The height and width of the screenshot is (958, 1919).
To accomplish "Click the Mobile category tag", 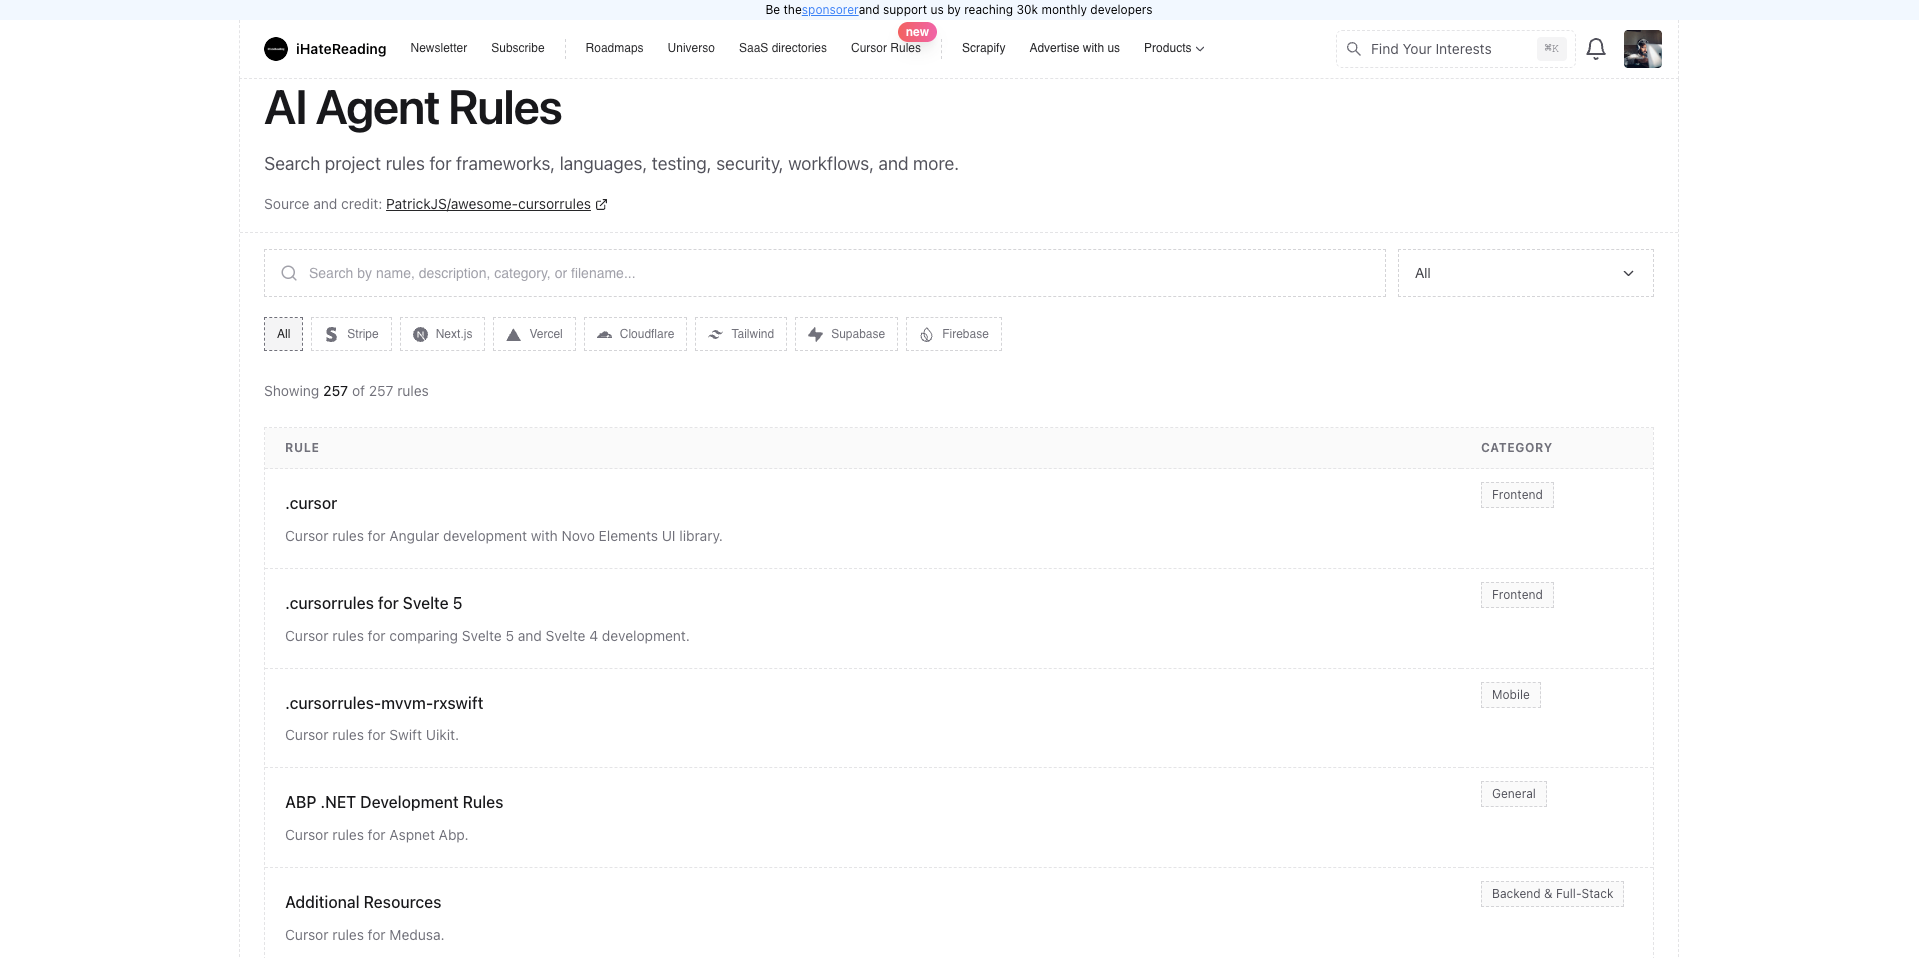I will tap(1510, 695).
